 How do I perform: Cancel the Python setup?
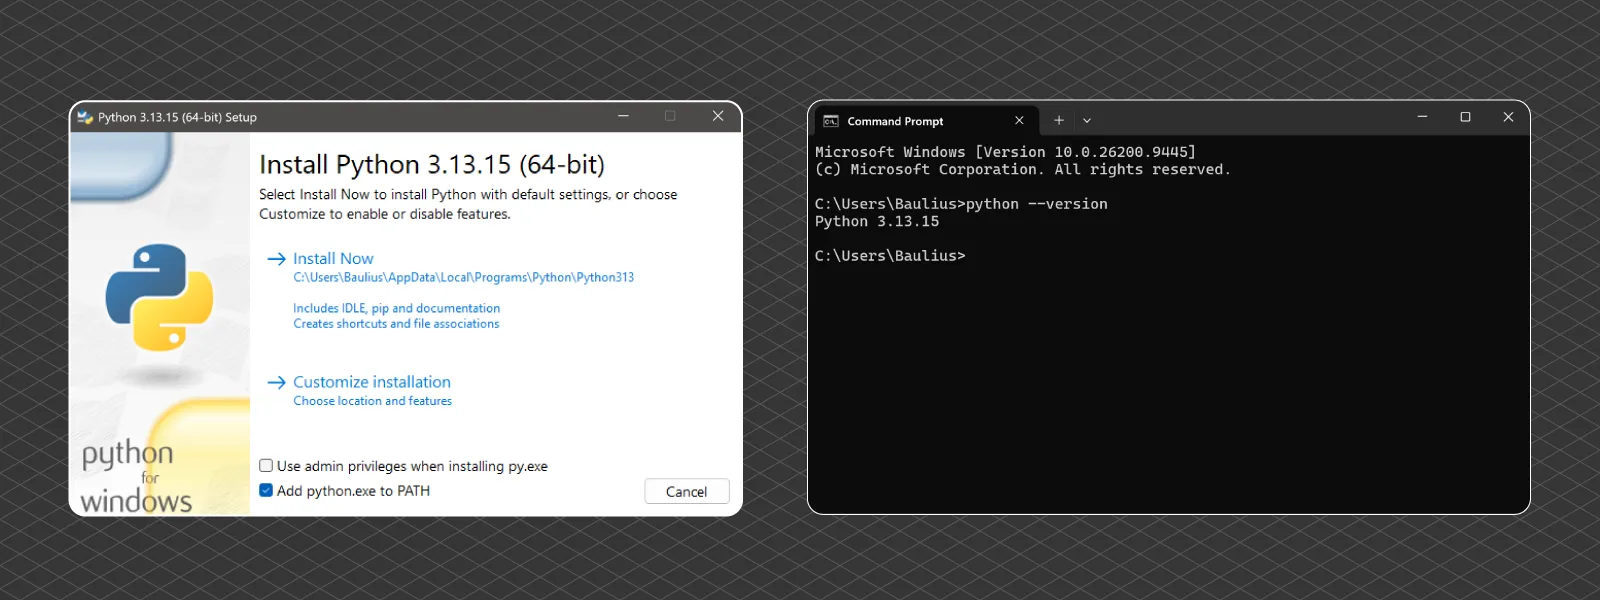(686, 491)
